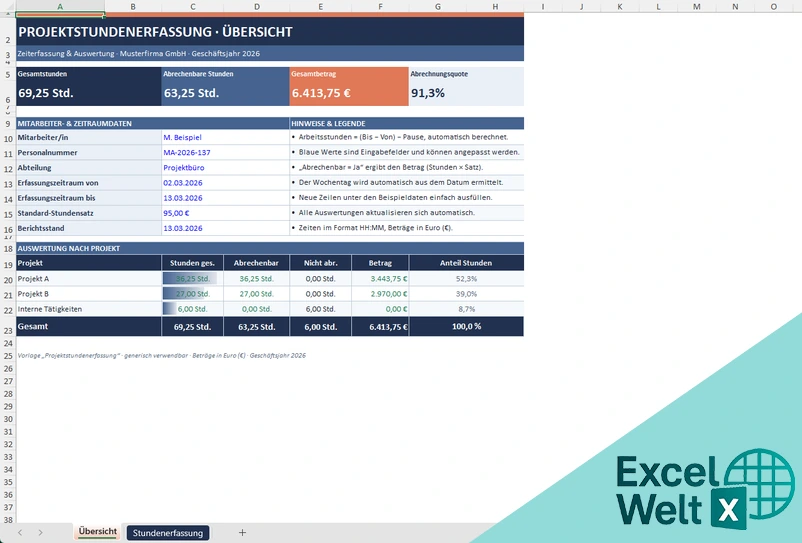The width and height of the screenshot is (802, 543).
Task: Click the Interne Tätigkeiten row label
Action: [x=50, y=309]
